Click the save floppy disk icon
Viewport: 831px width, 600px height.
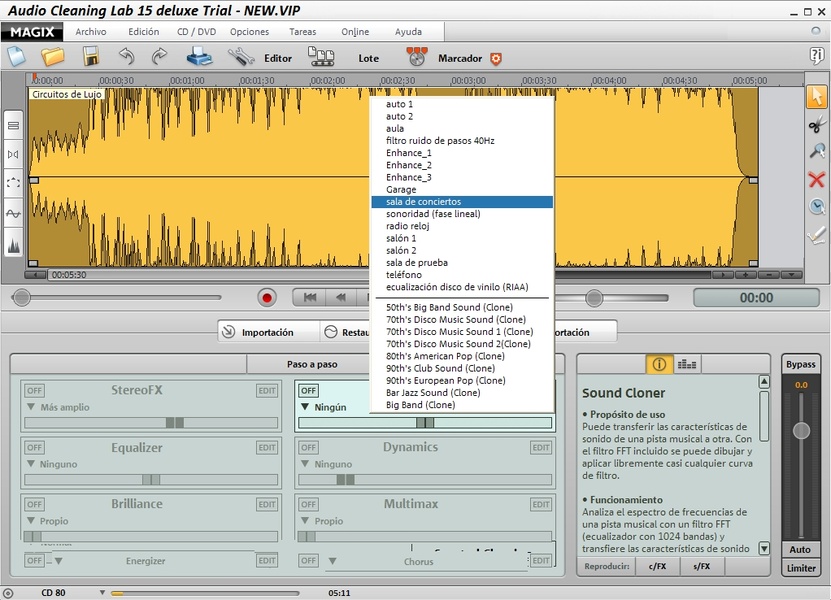[x=90, y=57]
